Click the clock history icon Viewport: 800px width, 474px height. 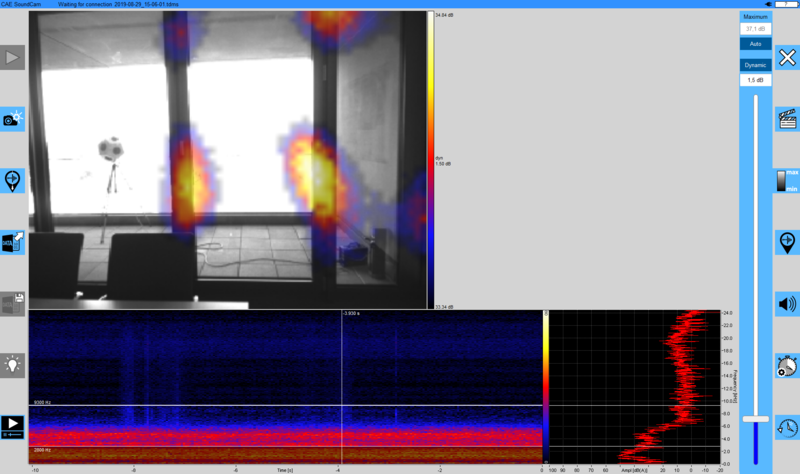click(787, 426)
